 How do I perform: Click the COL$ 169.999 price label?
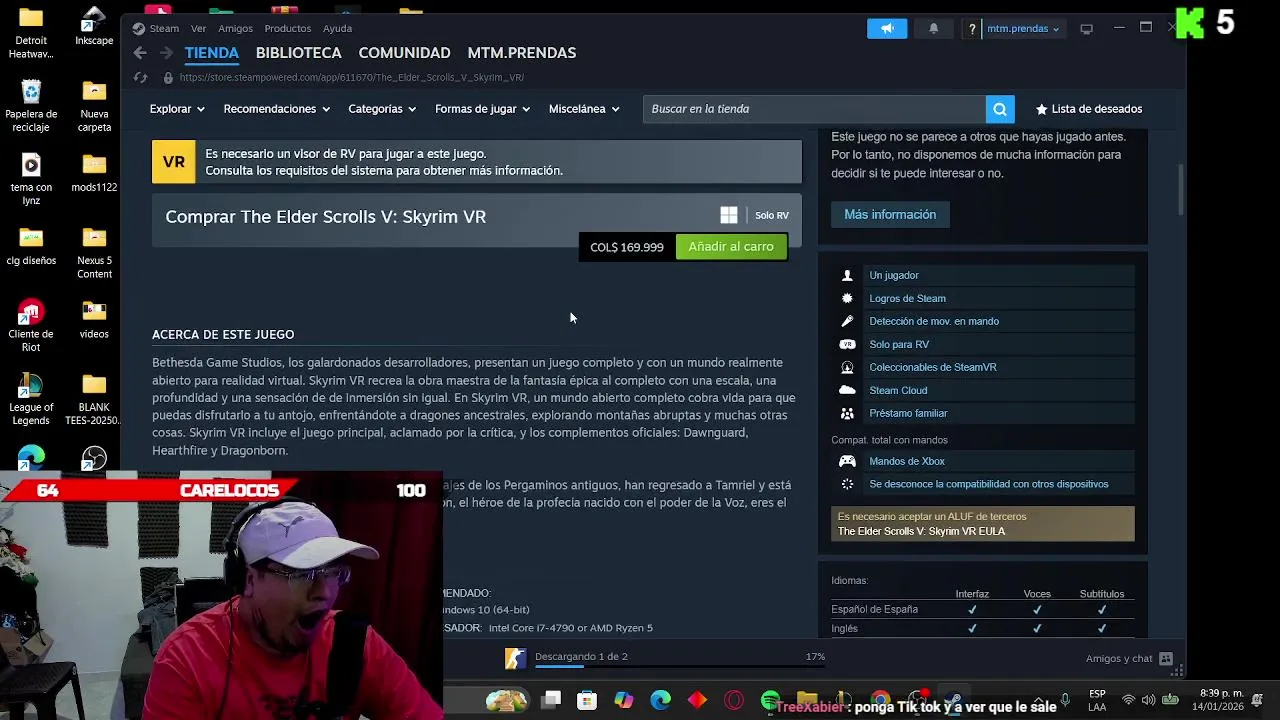627,247
